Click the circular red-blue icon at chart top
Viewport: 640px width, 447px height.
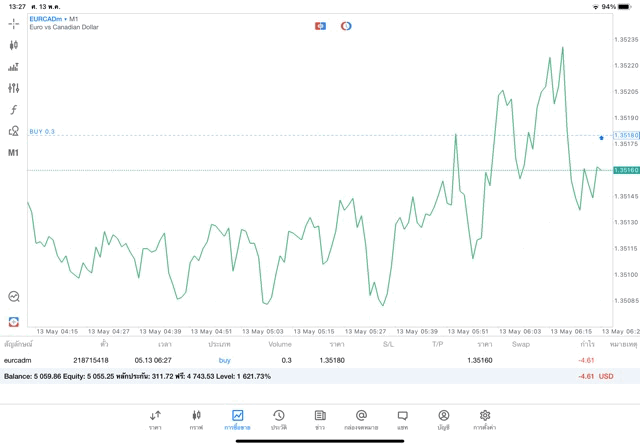click(346, 25)
